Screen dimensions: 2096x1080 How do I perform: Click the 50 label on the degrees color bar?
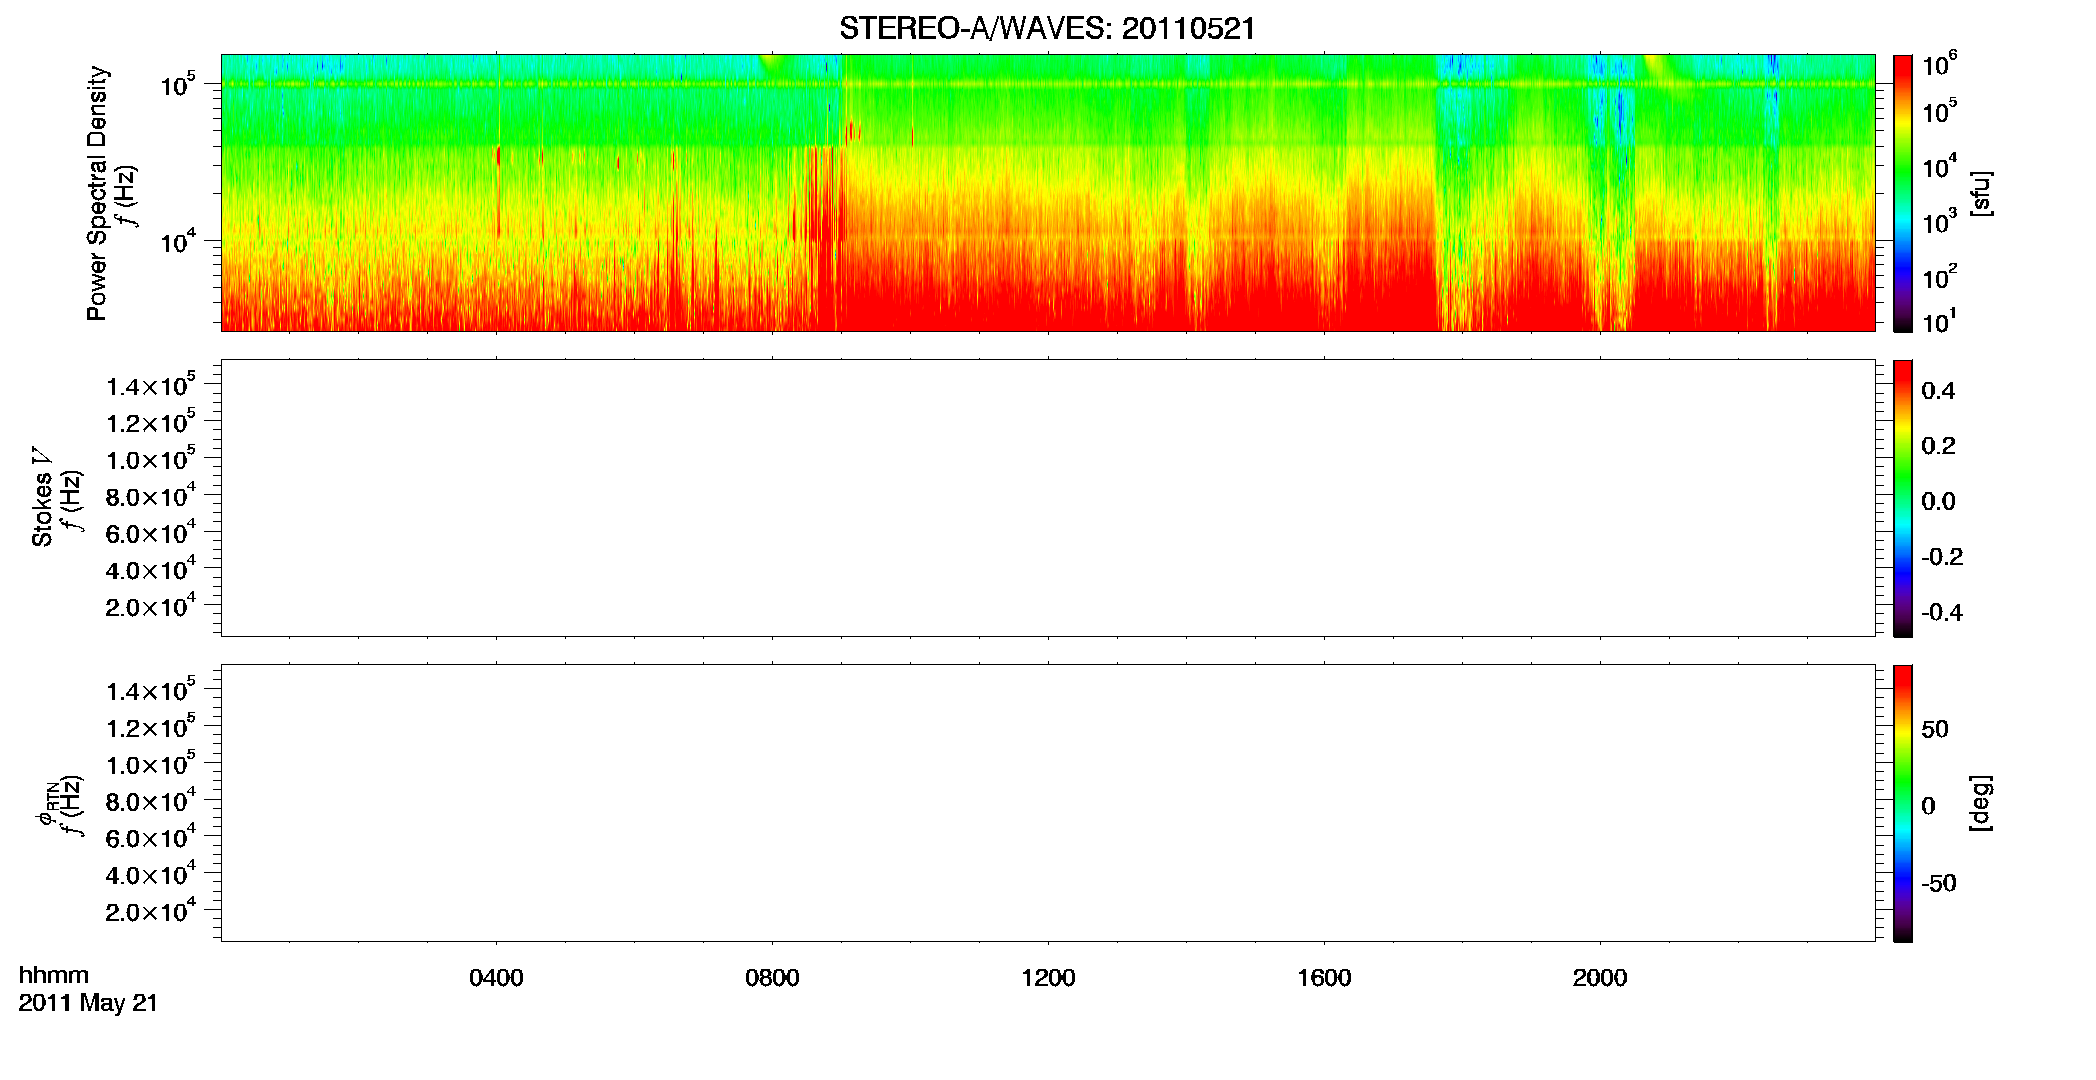1935,729
